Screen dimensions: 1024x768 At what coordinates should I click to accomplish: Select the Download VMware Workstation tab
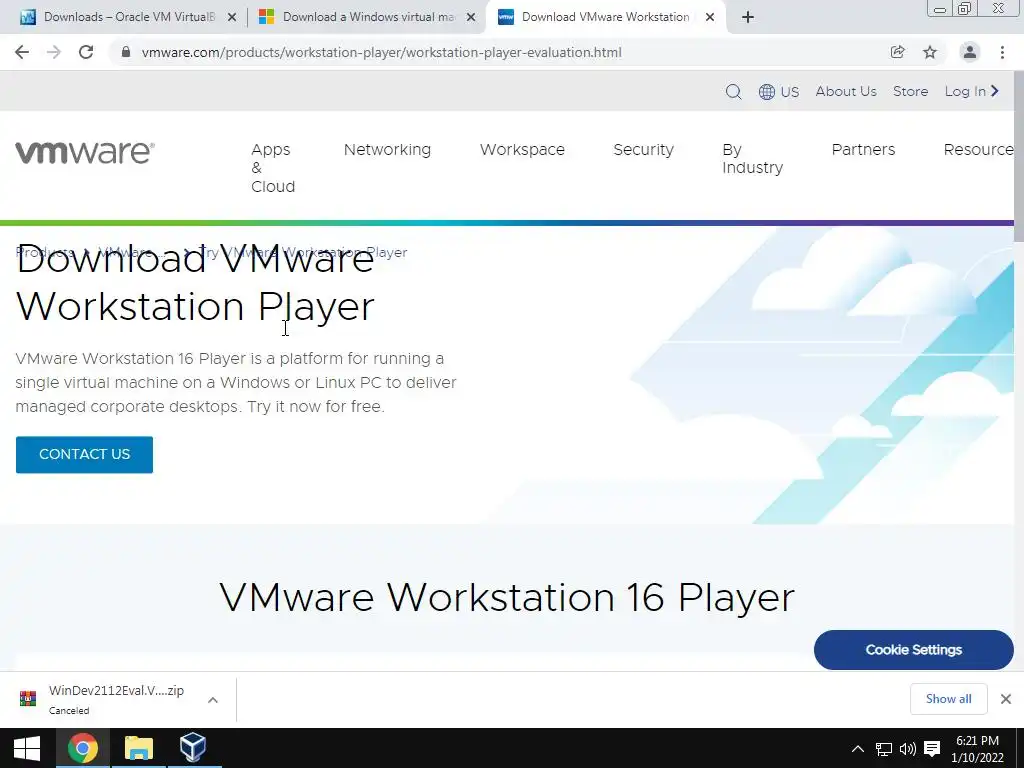click(x=604, y=17)
